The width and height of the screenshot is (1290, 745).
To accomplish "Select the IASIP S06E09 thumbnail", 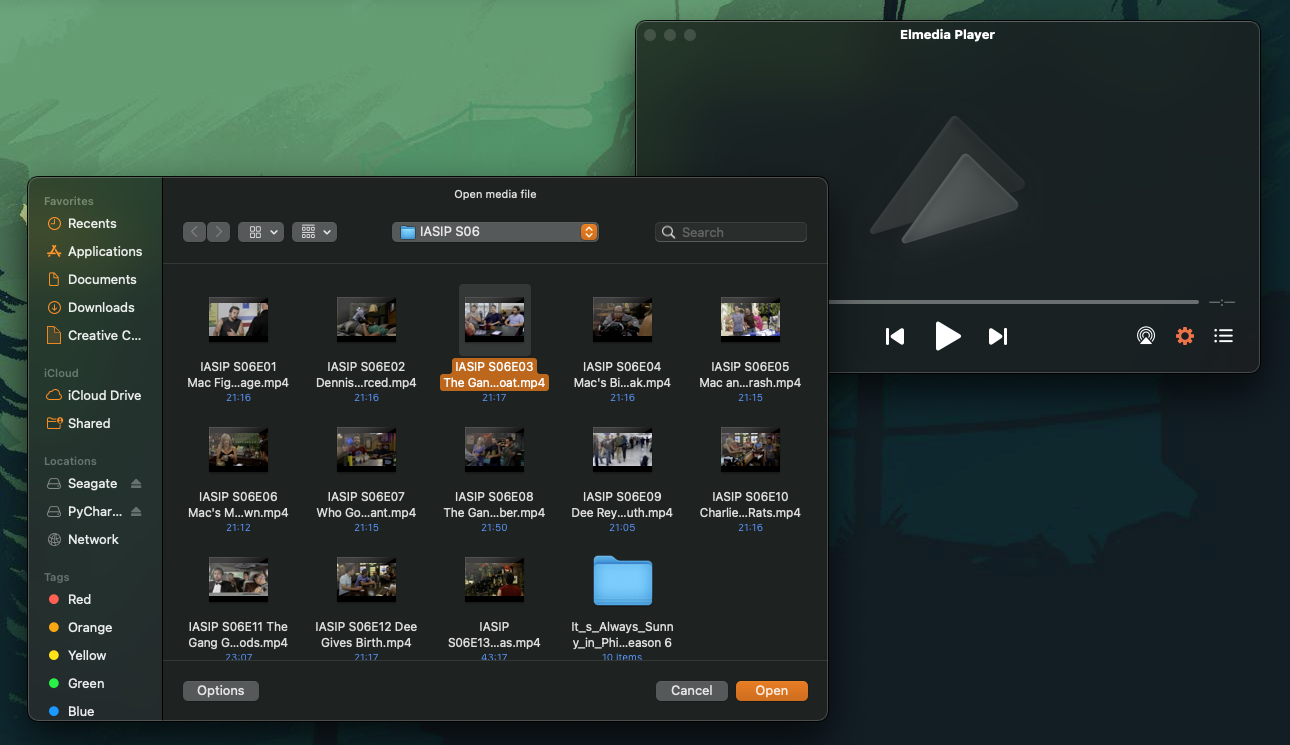I will click(622, 450).
